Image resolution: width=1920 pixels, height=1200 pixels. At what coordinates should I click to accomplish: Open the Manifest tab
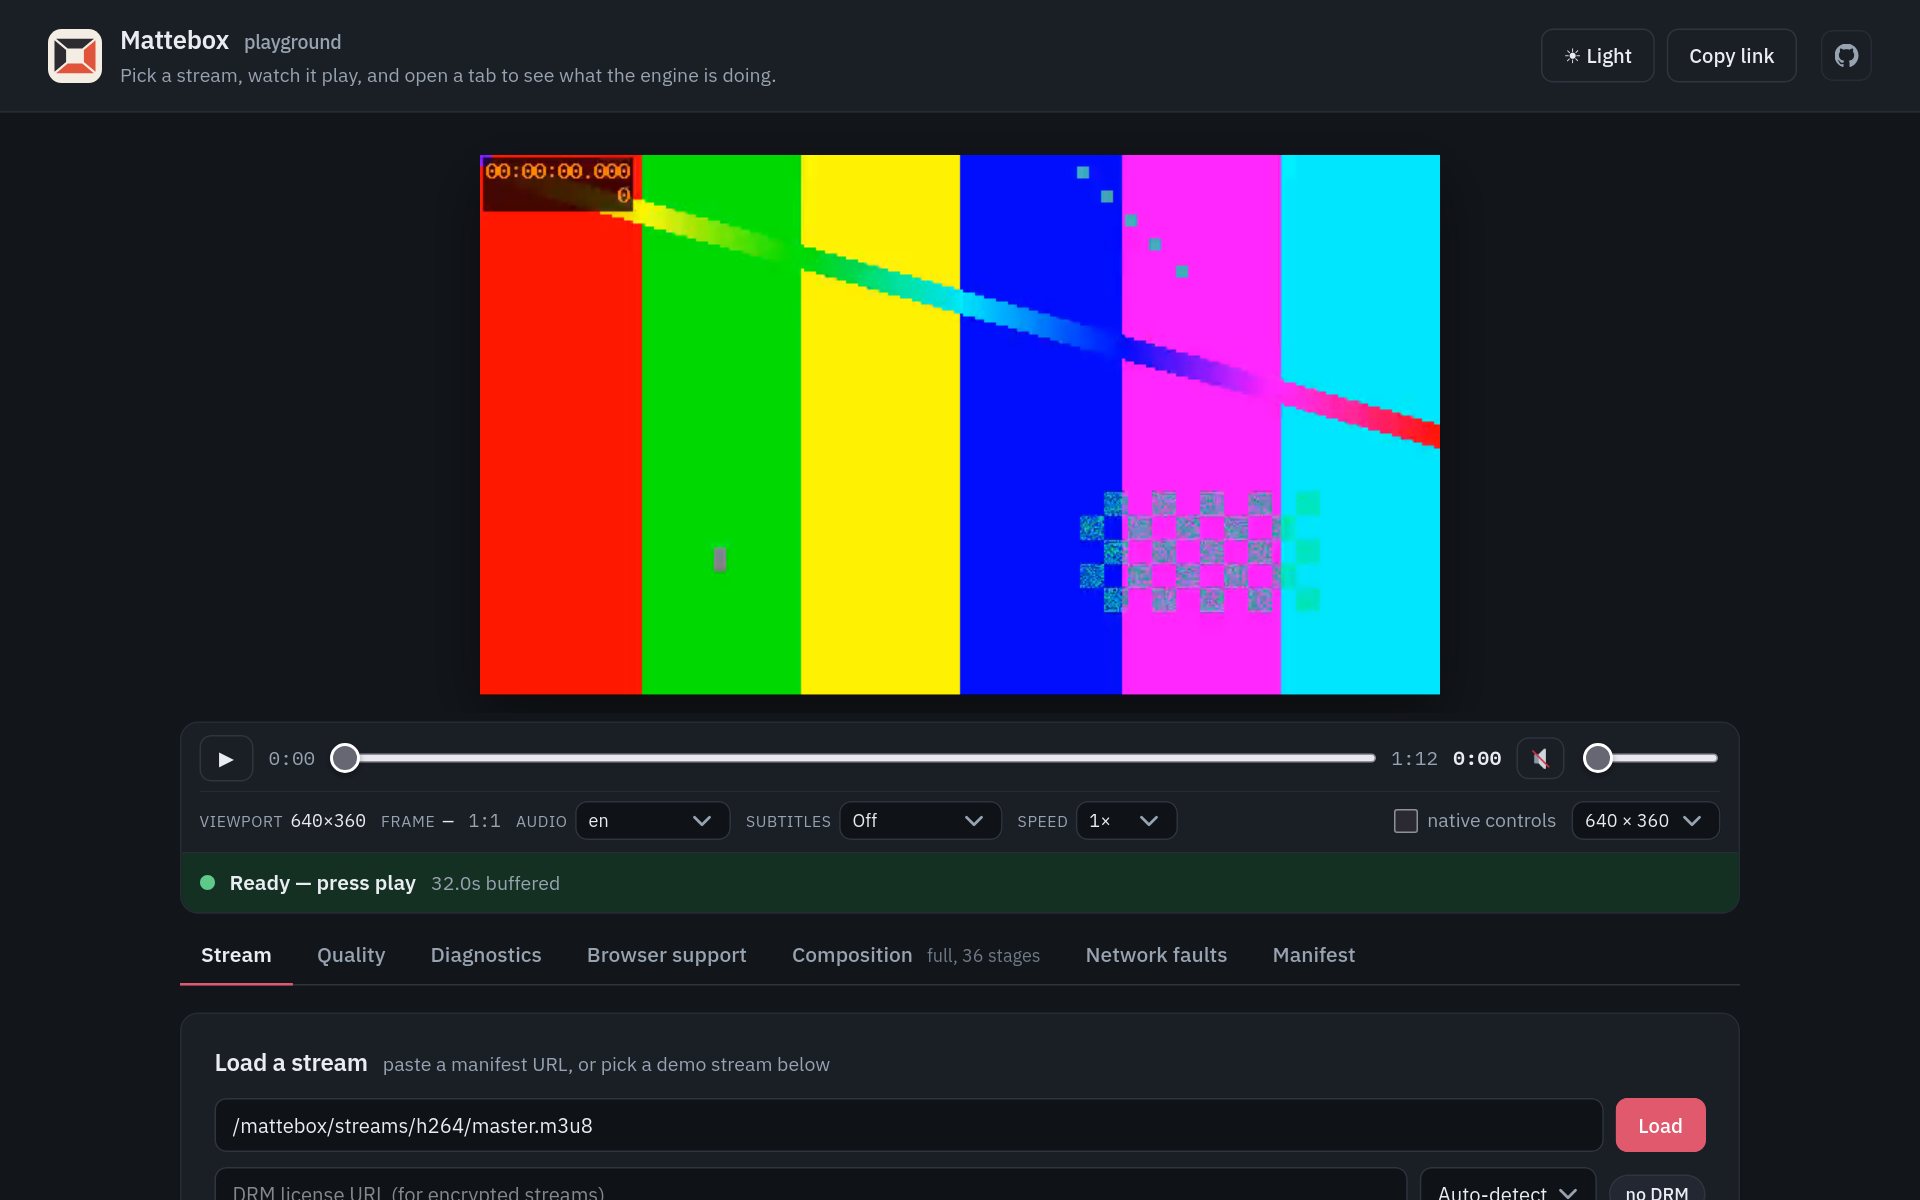[x=1314, y=955]
